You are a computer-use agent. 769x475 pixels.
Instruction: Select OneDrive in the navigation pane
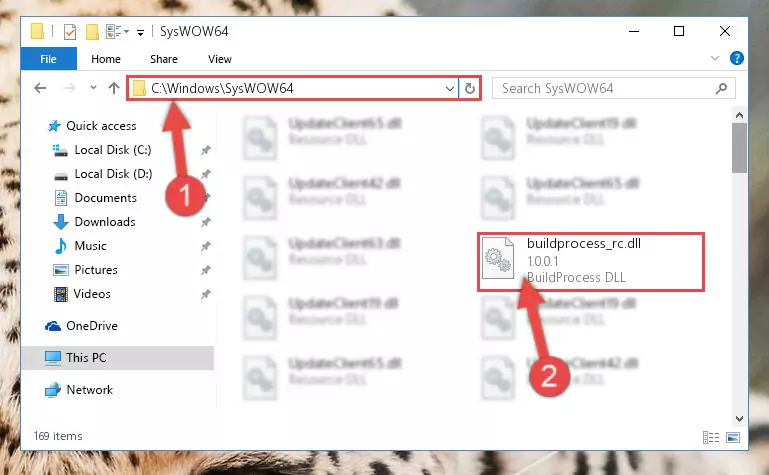coord(92,326)
